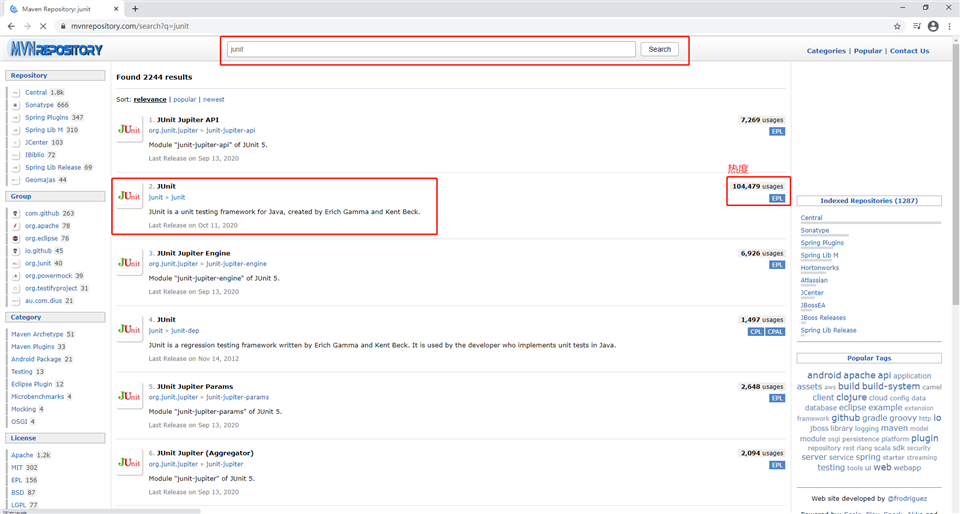Screen dimensions: 960x514
Task: Click the plugin popular tag
Action: pyautogui.click(x=924, y=438)
